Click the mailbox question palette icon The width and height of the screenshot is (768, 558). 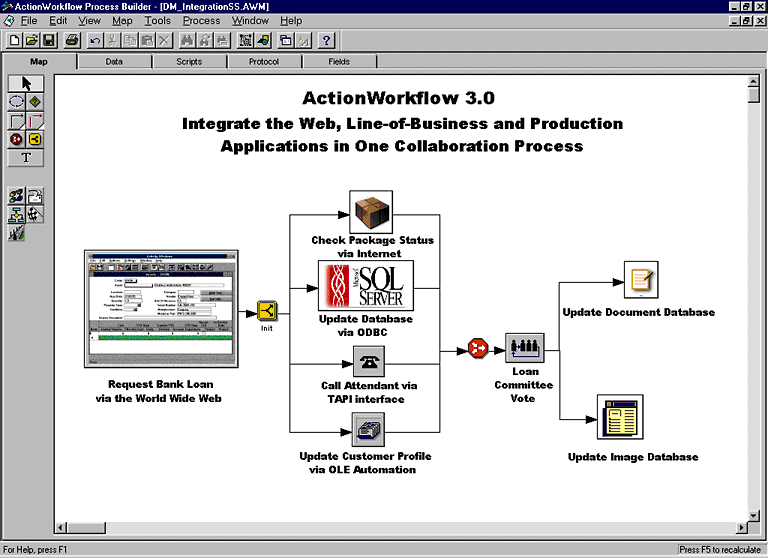coord(35,196)
